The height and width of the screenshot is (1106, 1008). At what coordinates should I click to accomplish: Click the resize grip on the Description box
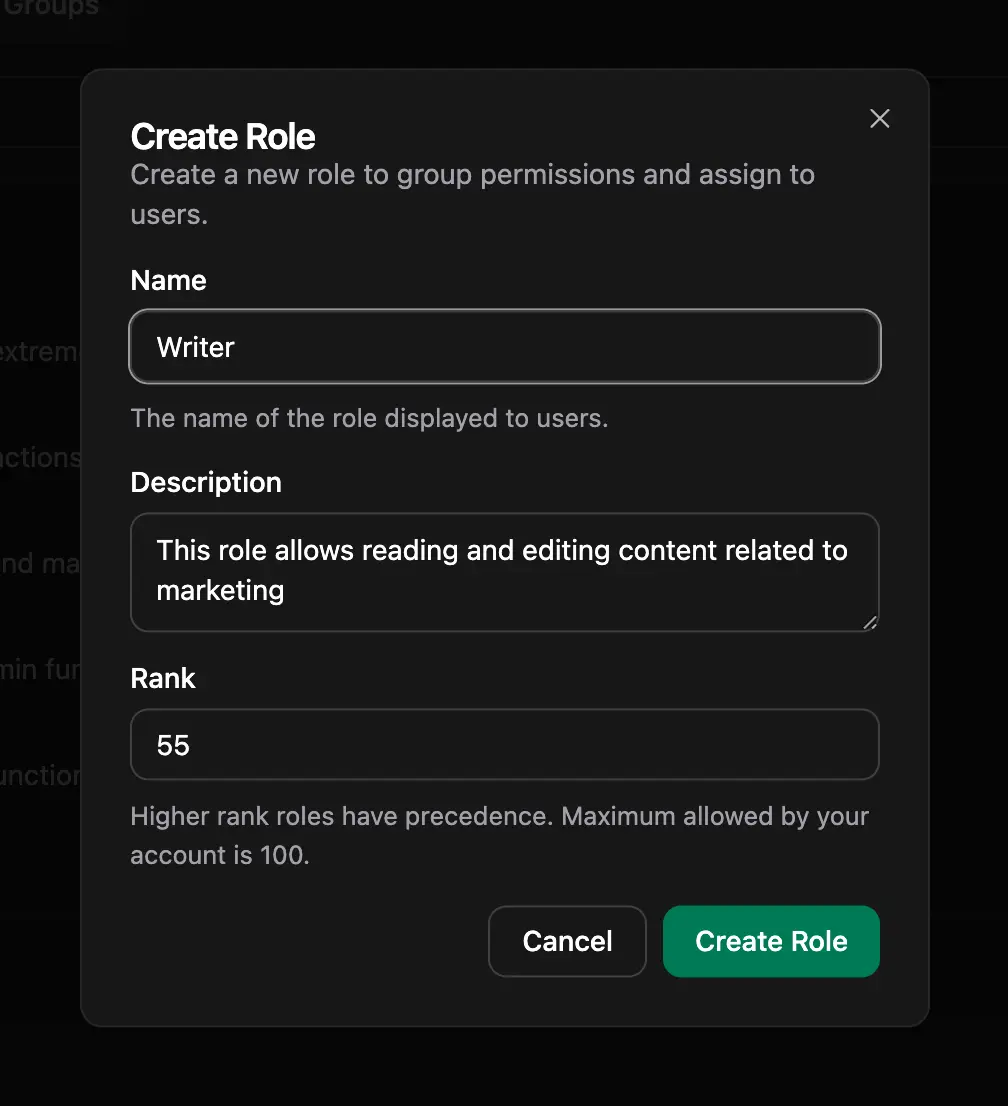868,622
